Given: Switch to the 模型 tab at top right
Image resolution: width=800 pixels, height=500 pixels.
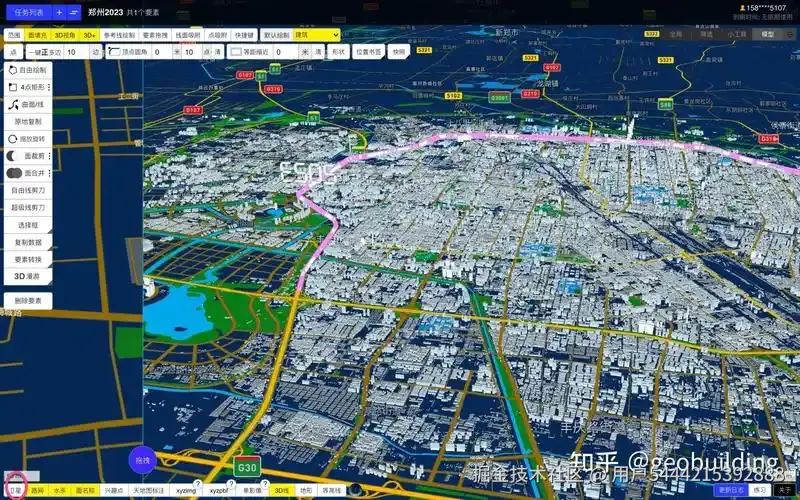Looking at the screenshot, I should [x=768, y=34].
